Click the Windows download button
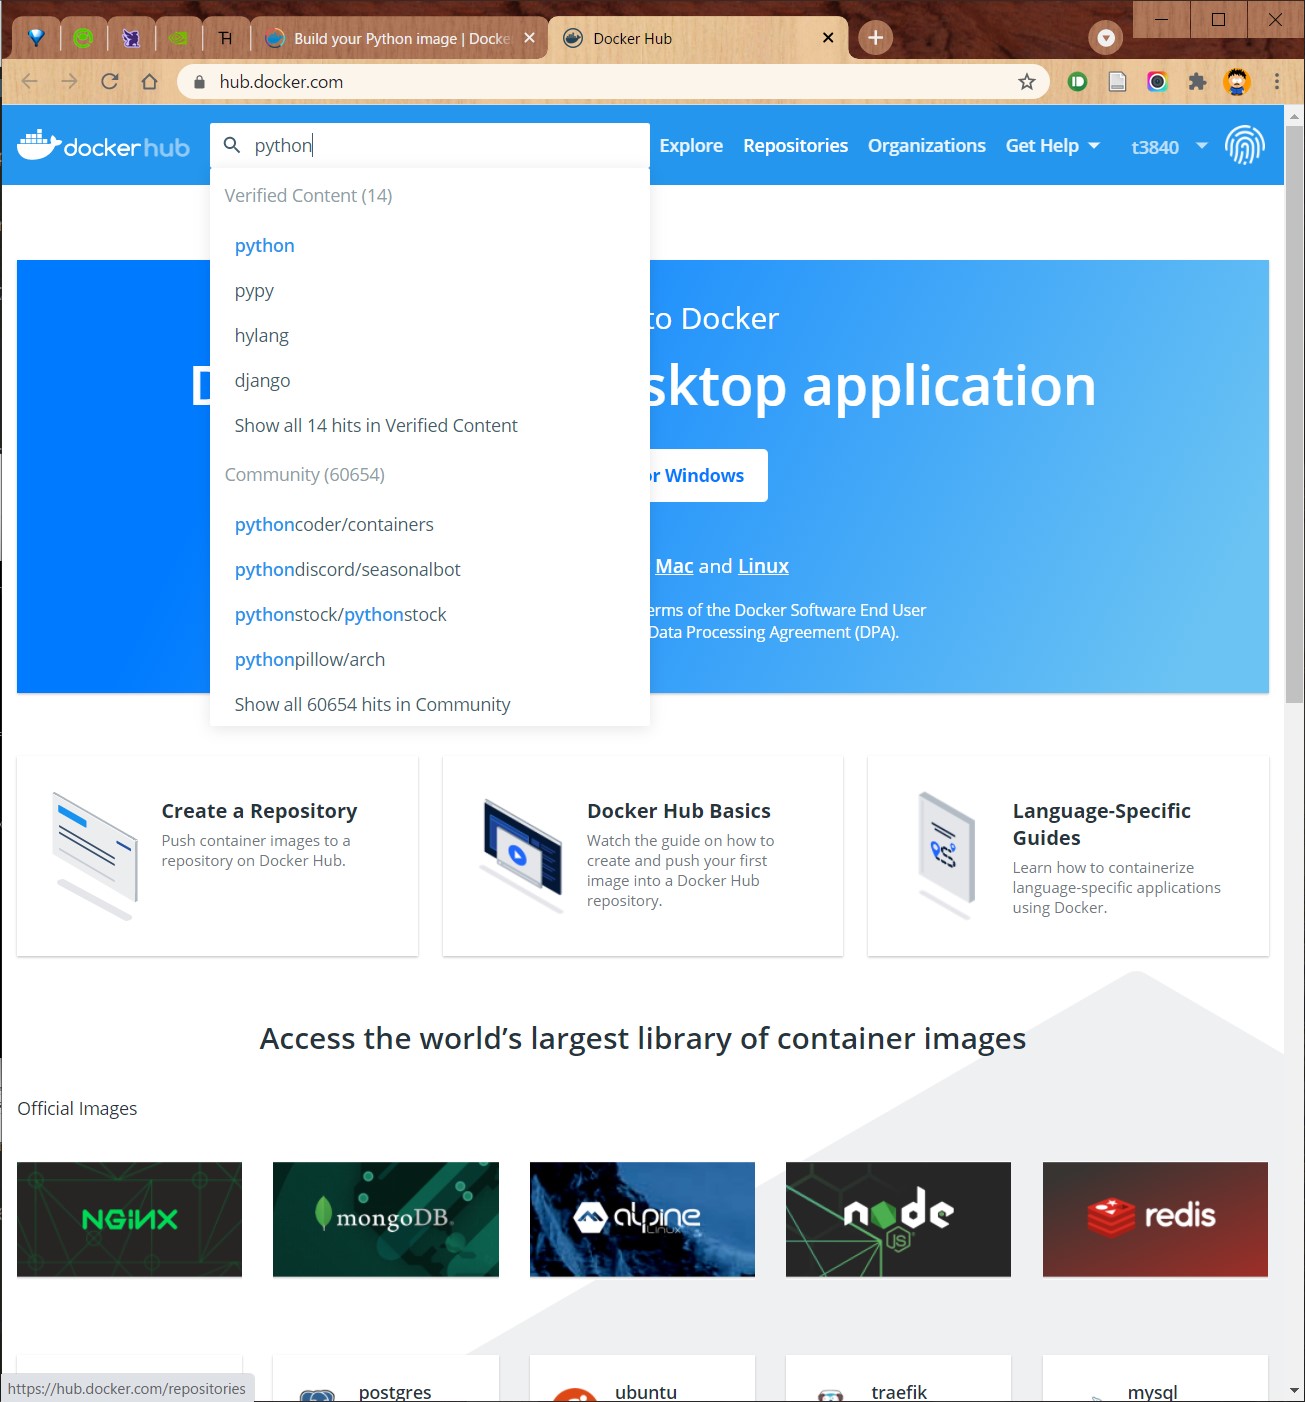 point(708,476)
